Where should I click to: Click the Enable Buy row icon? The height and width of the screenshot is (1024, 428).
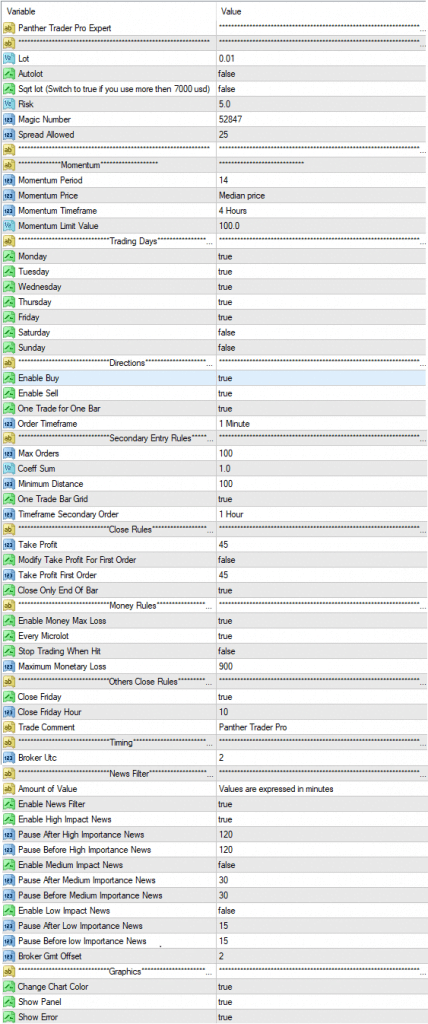click(x=8, y=378)
